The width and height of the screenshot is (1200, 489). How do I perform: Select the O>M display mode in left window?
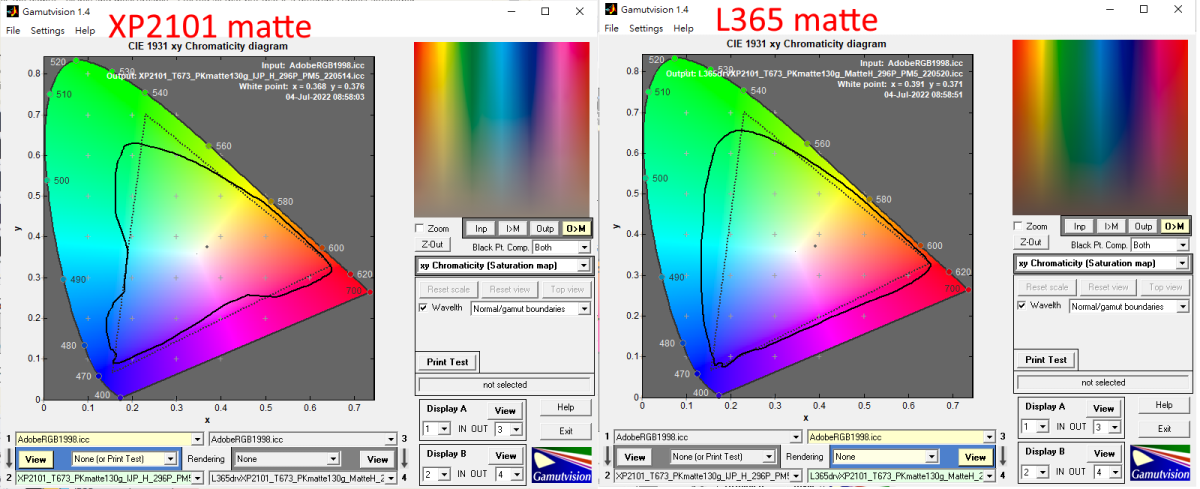[x=577, y=229]
